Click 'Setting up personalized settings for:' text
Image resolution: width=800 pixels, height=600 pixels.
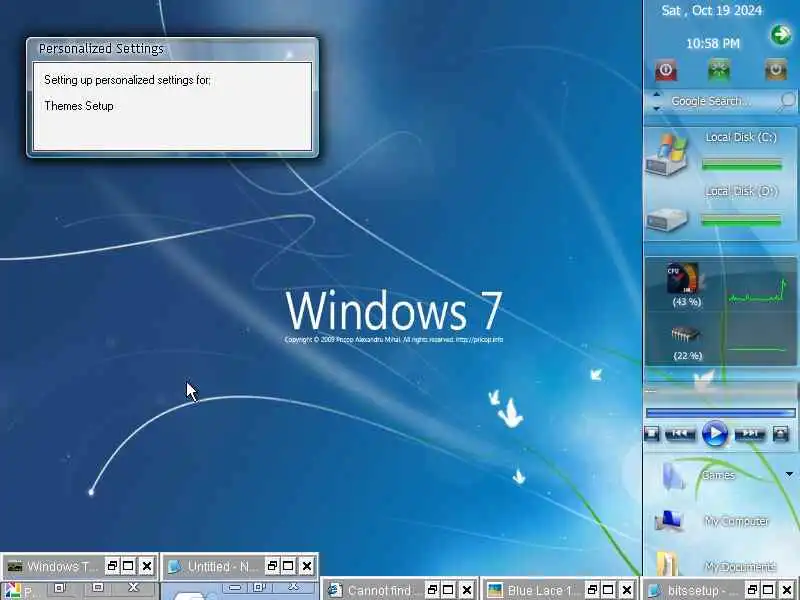click(x=127, y=80)
